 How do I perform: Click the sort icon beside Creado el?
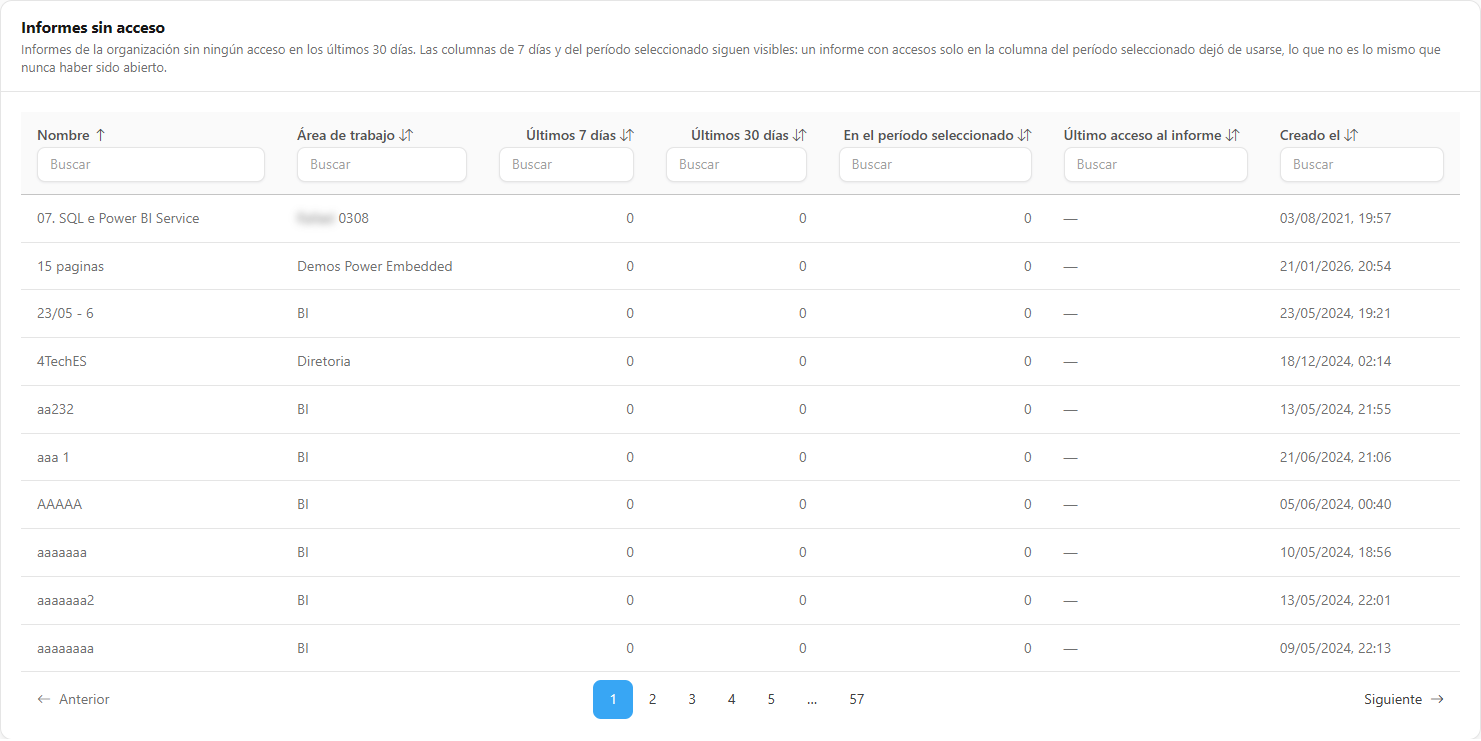[1351, 135]
